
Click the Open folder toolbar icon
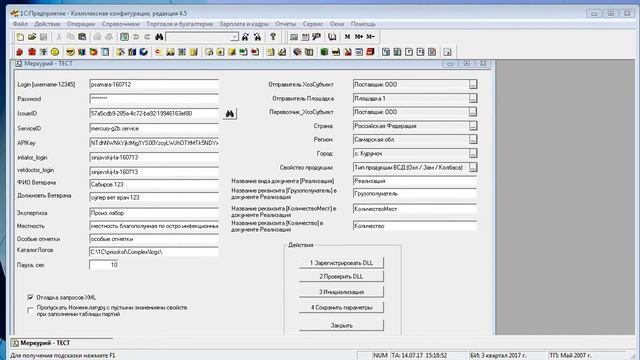(31, 37)
